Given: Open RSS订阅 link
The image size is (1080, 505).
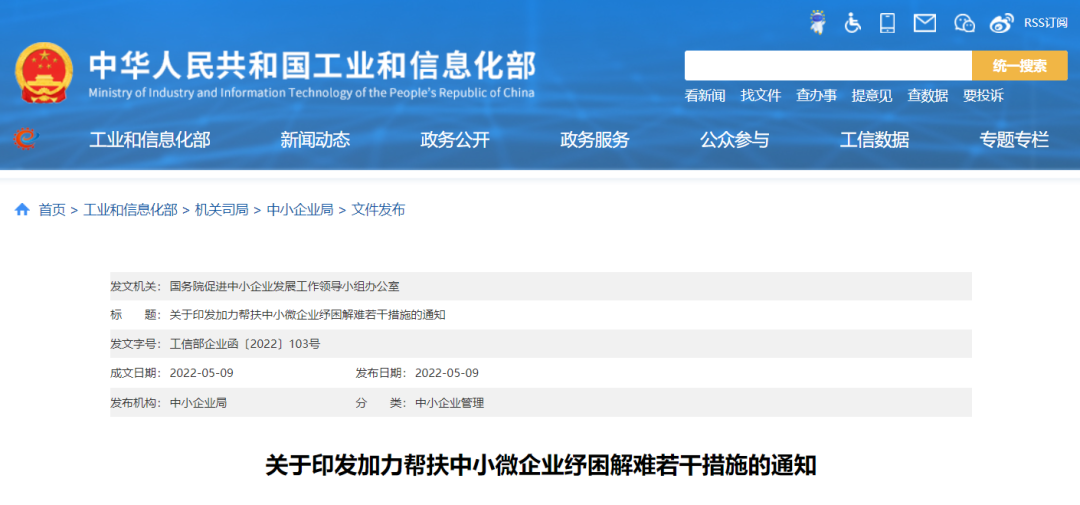Looking at the screenshot, I should tap(1045, 23).
